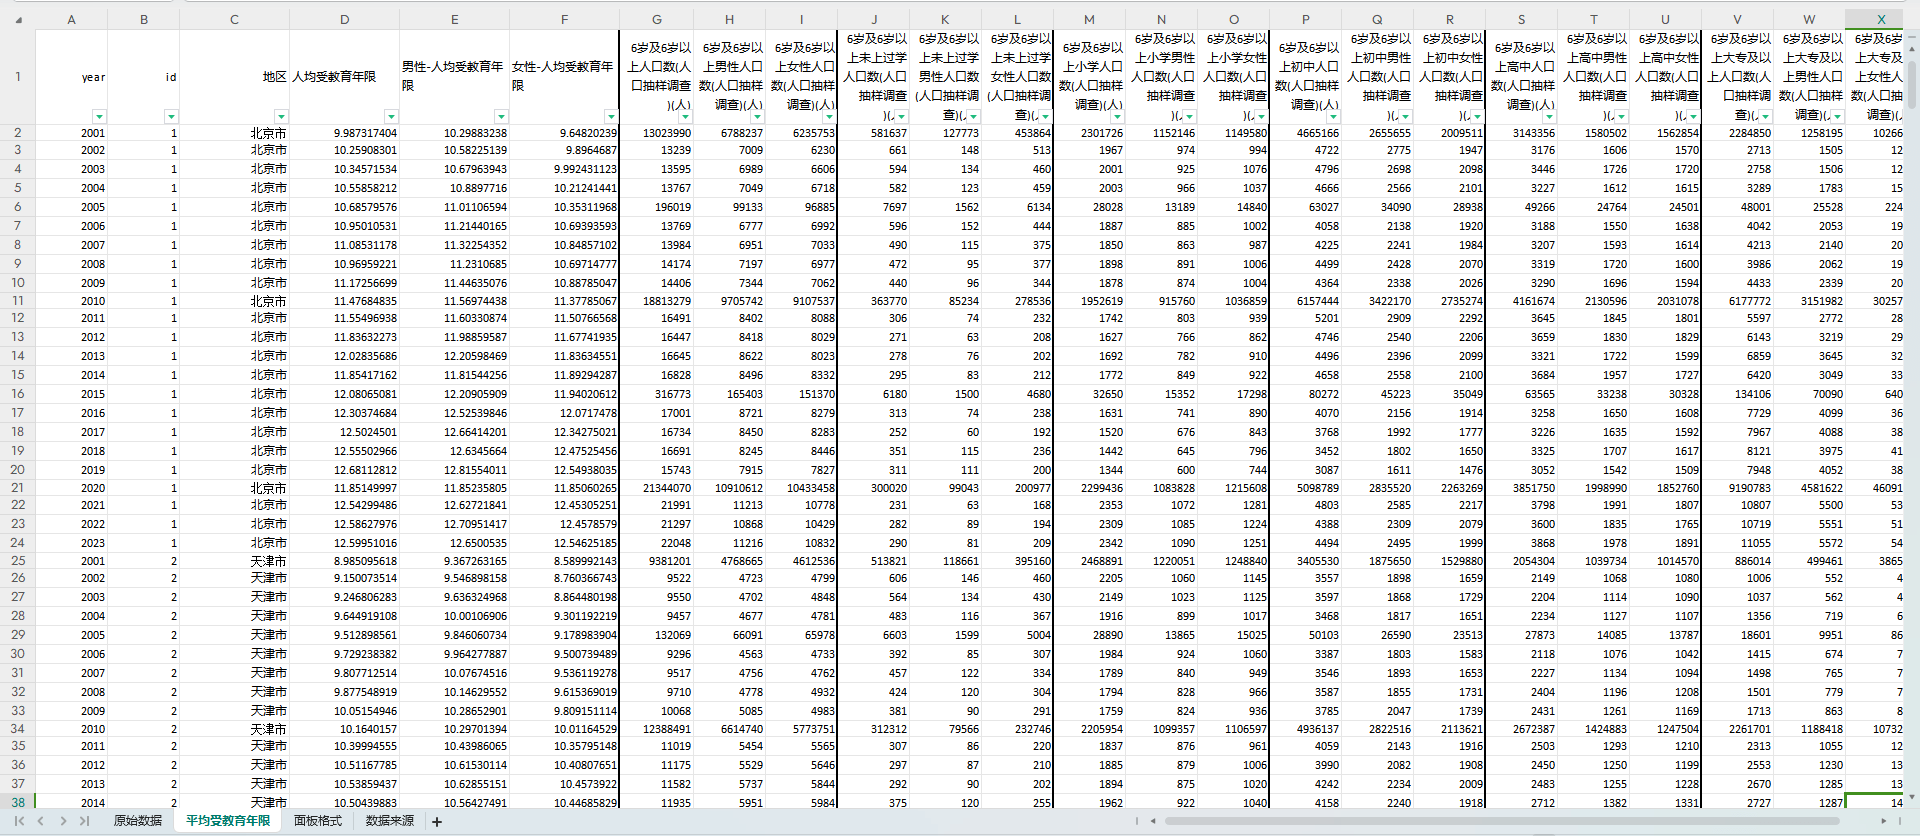
Task: Select the 人均受教育年限 header cell
Action: (x=344, y=77)
